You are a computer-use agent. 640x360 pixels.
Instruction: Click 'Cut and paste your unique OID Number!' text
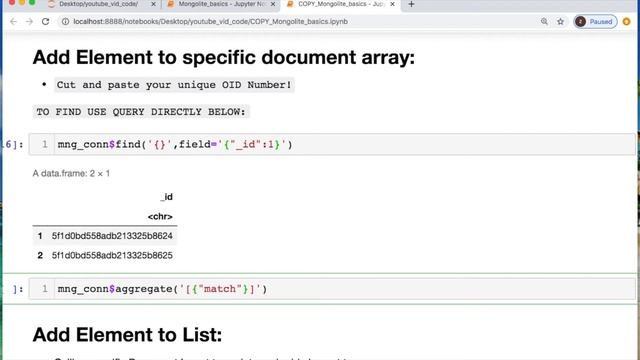click(174, 85)
